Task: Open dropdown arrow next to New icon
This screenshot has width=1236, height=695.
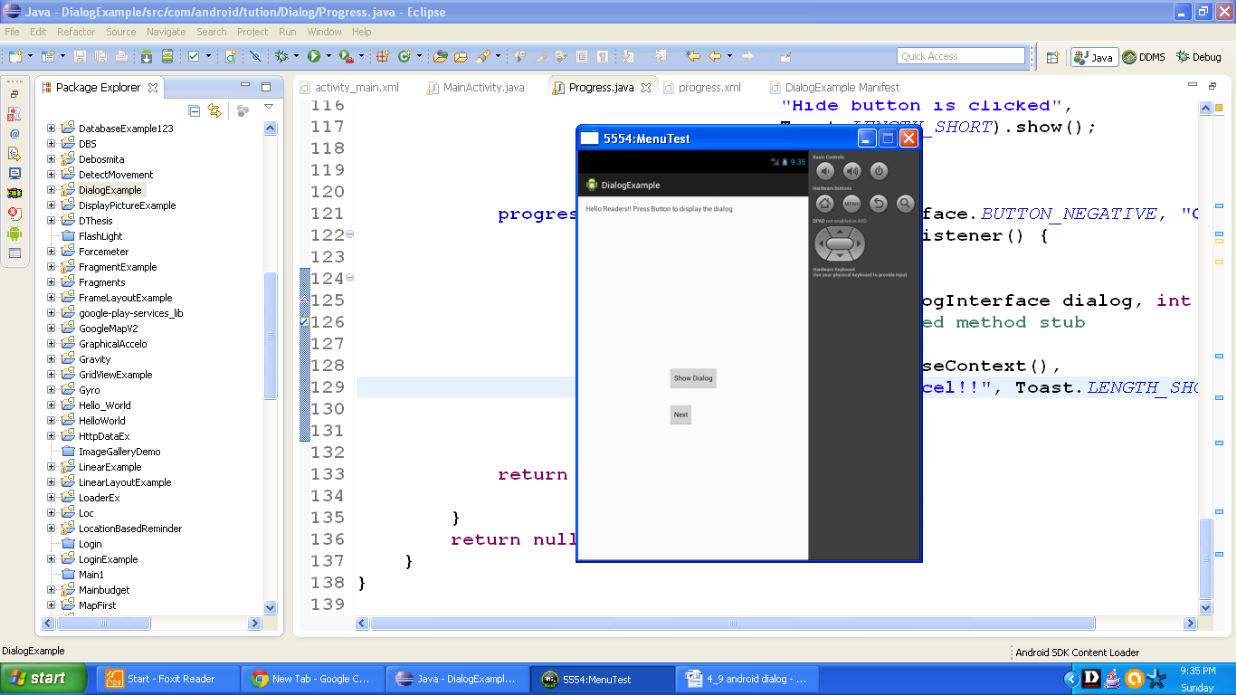Action: [x=30, y=57]
